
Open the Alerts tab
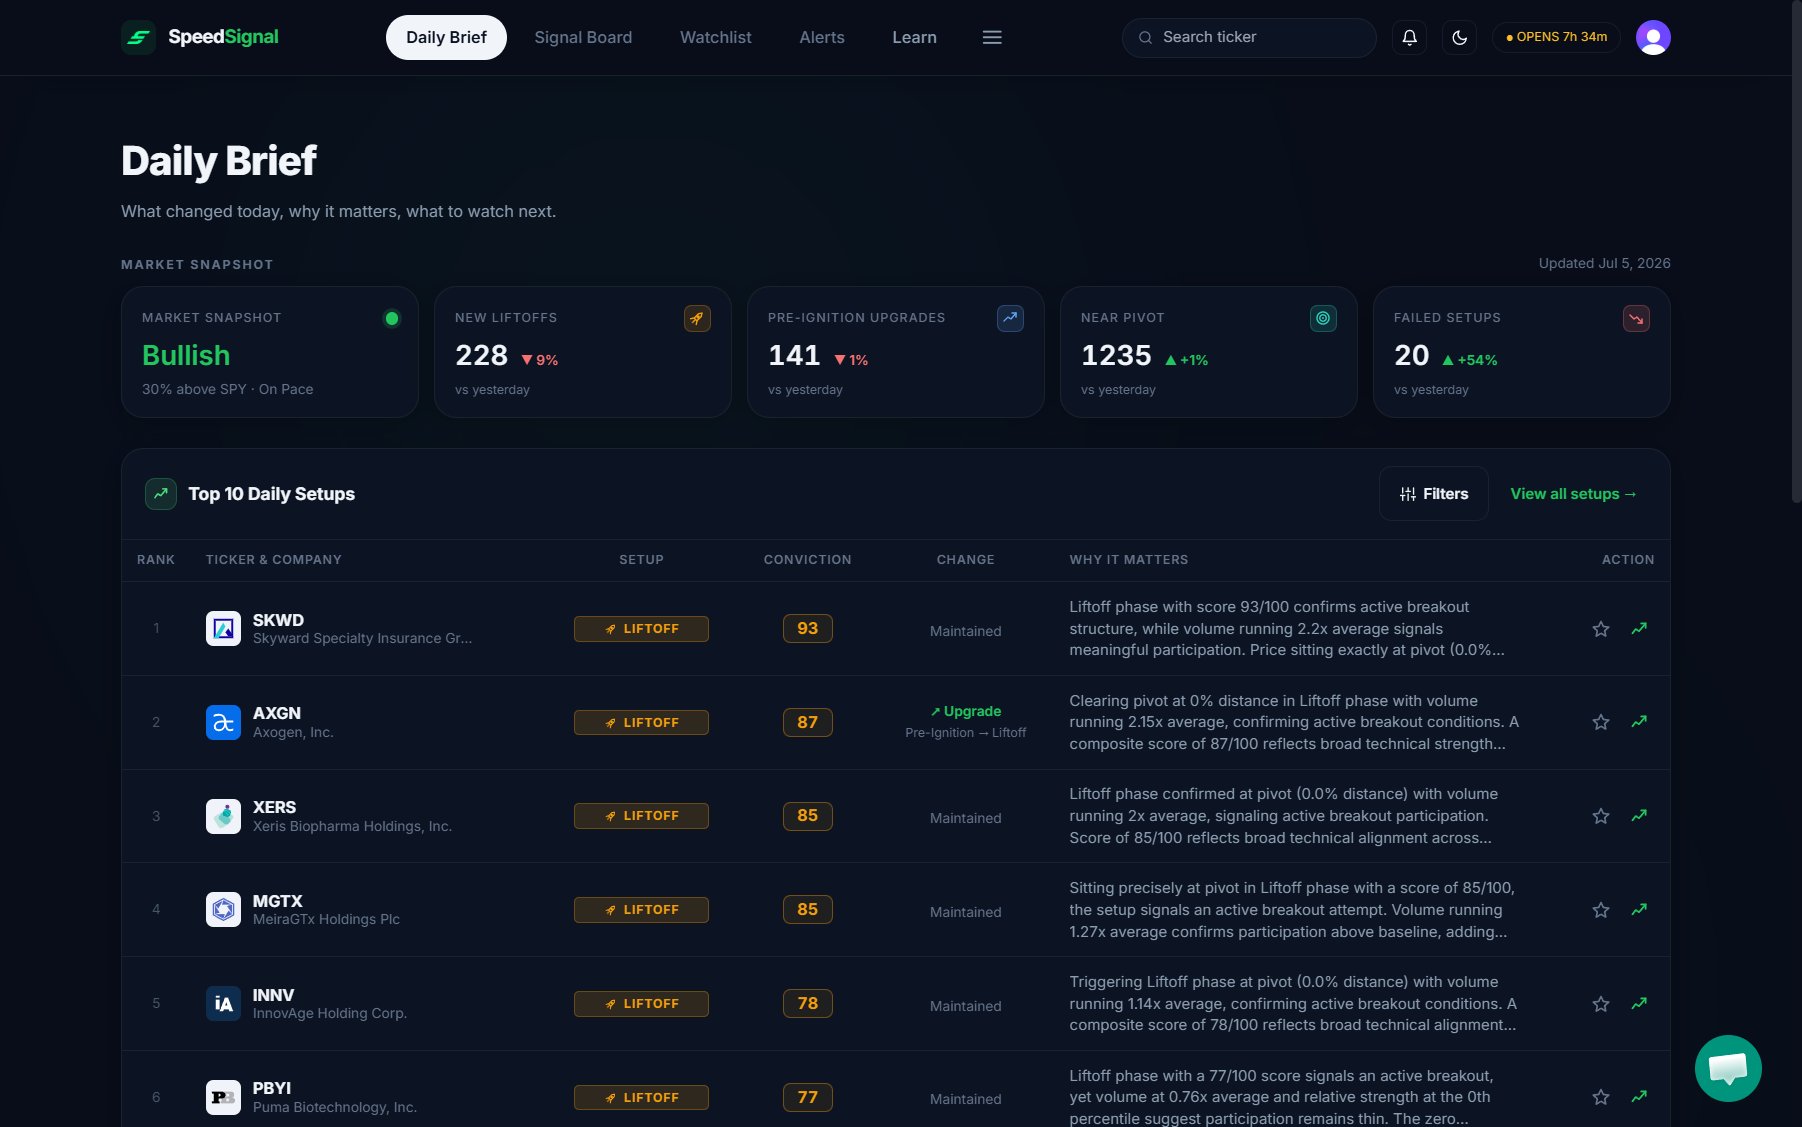[822, 37]
